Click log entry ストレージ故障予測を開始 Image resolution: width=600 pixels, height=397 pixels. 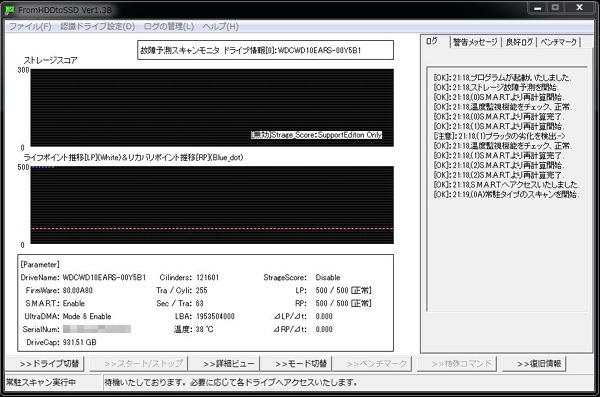click(x=496, y=87)
